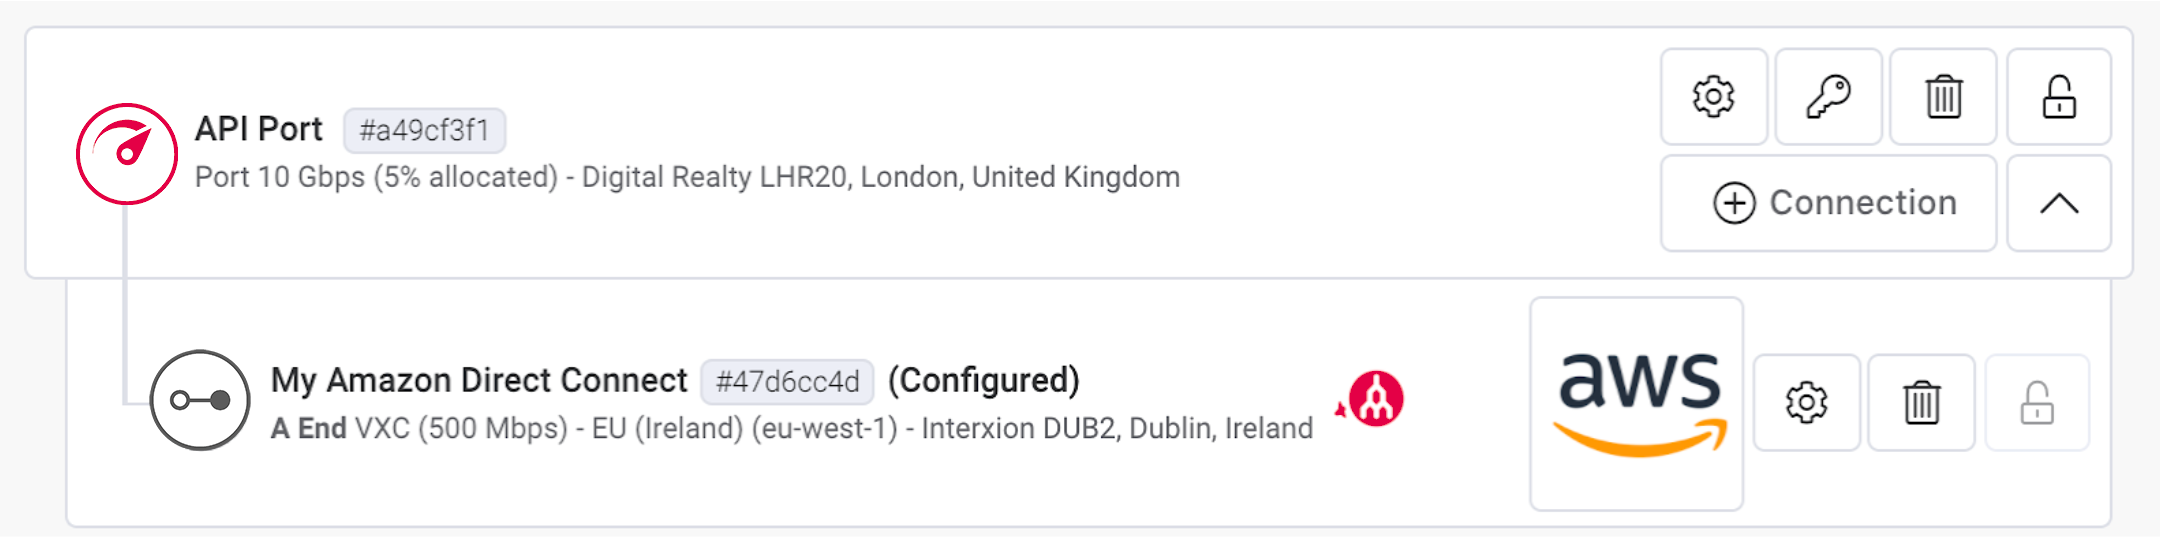2160x540 pixels.
Task: Open Amazon Direct Connect settings gear
Action: (x=1806, y=403)
